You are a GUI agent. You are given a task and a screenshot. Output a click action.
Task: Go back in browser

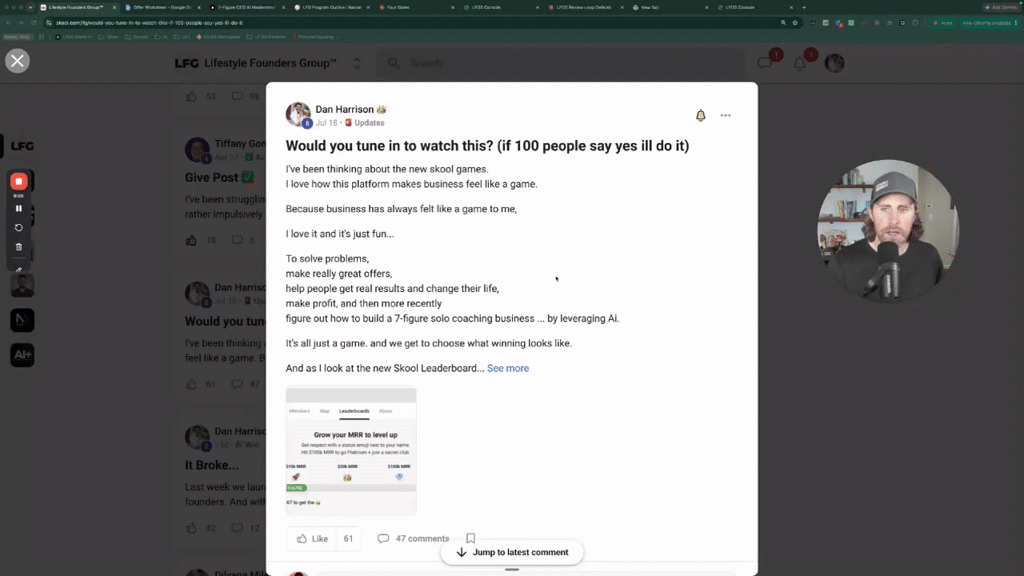(x=8, y=23)
